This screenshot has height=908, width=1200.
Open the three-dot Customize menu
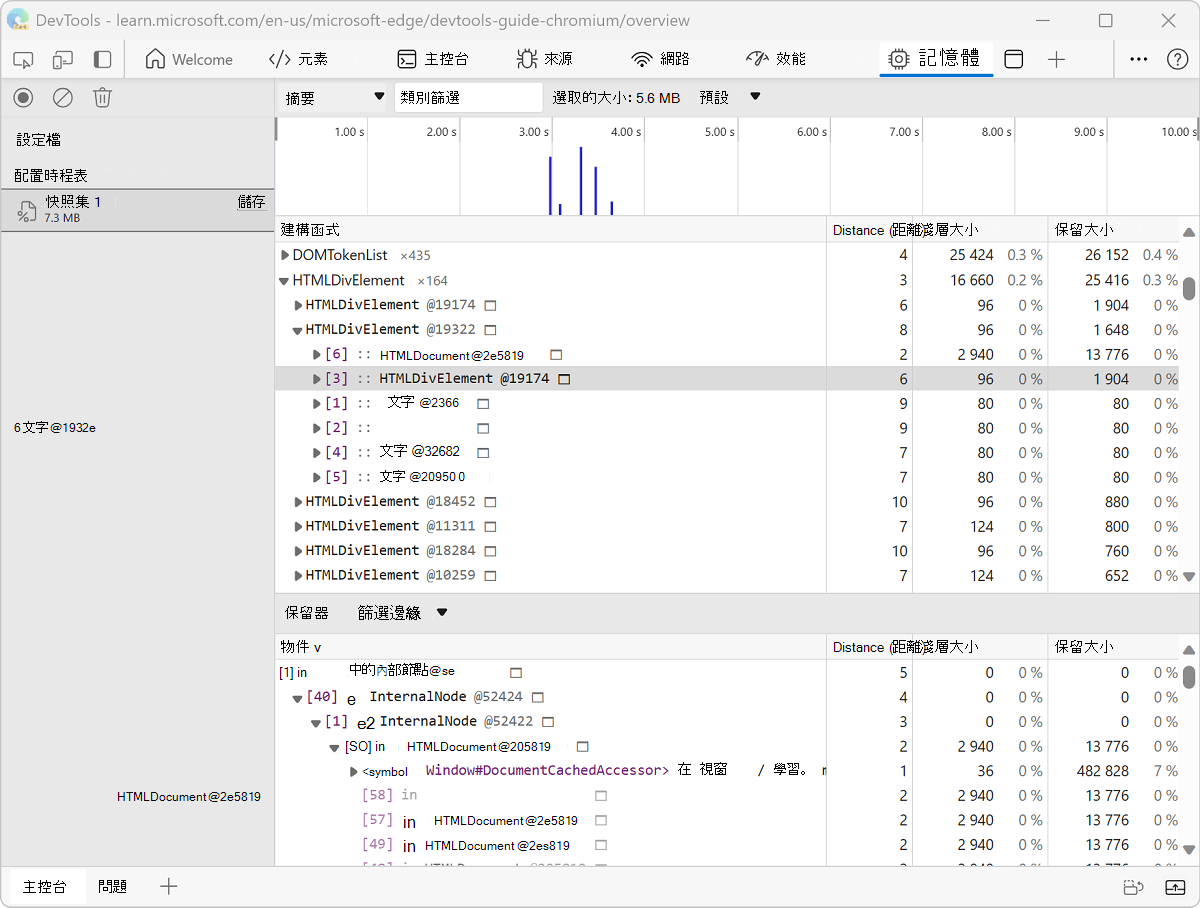tap(1138, 60)
